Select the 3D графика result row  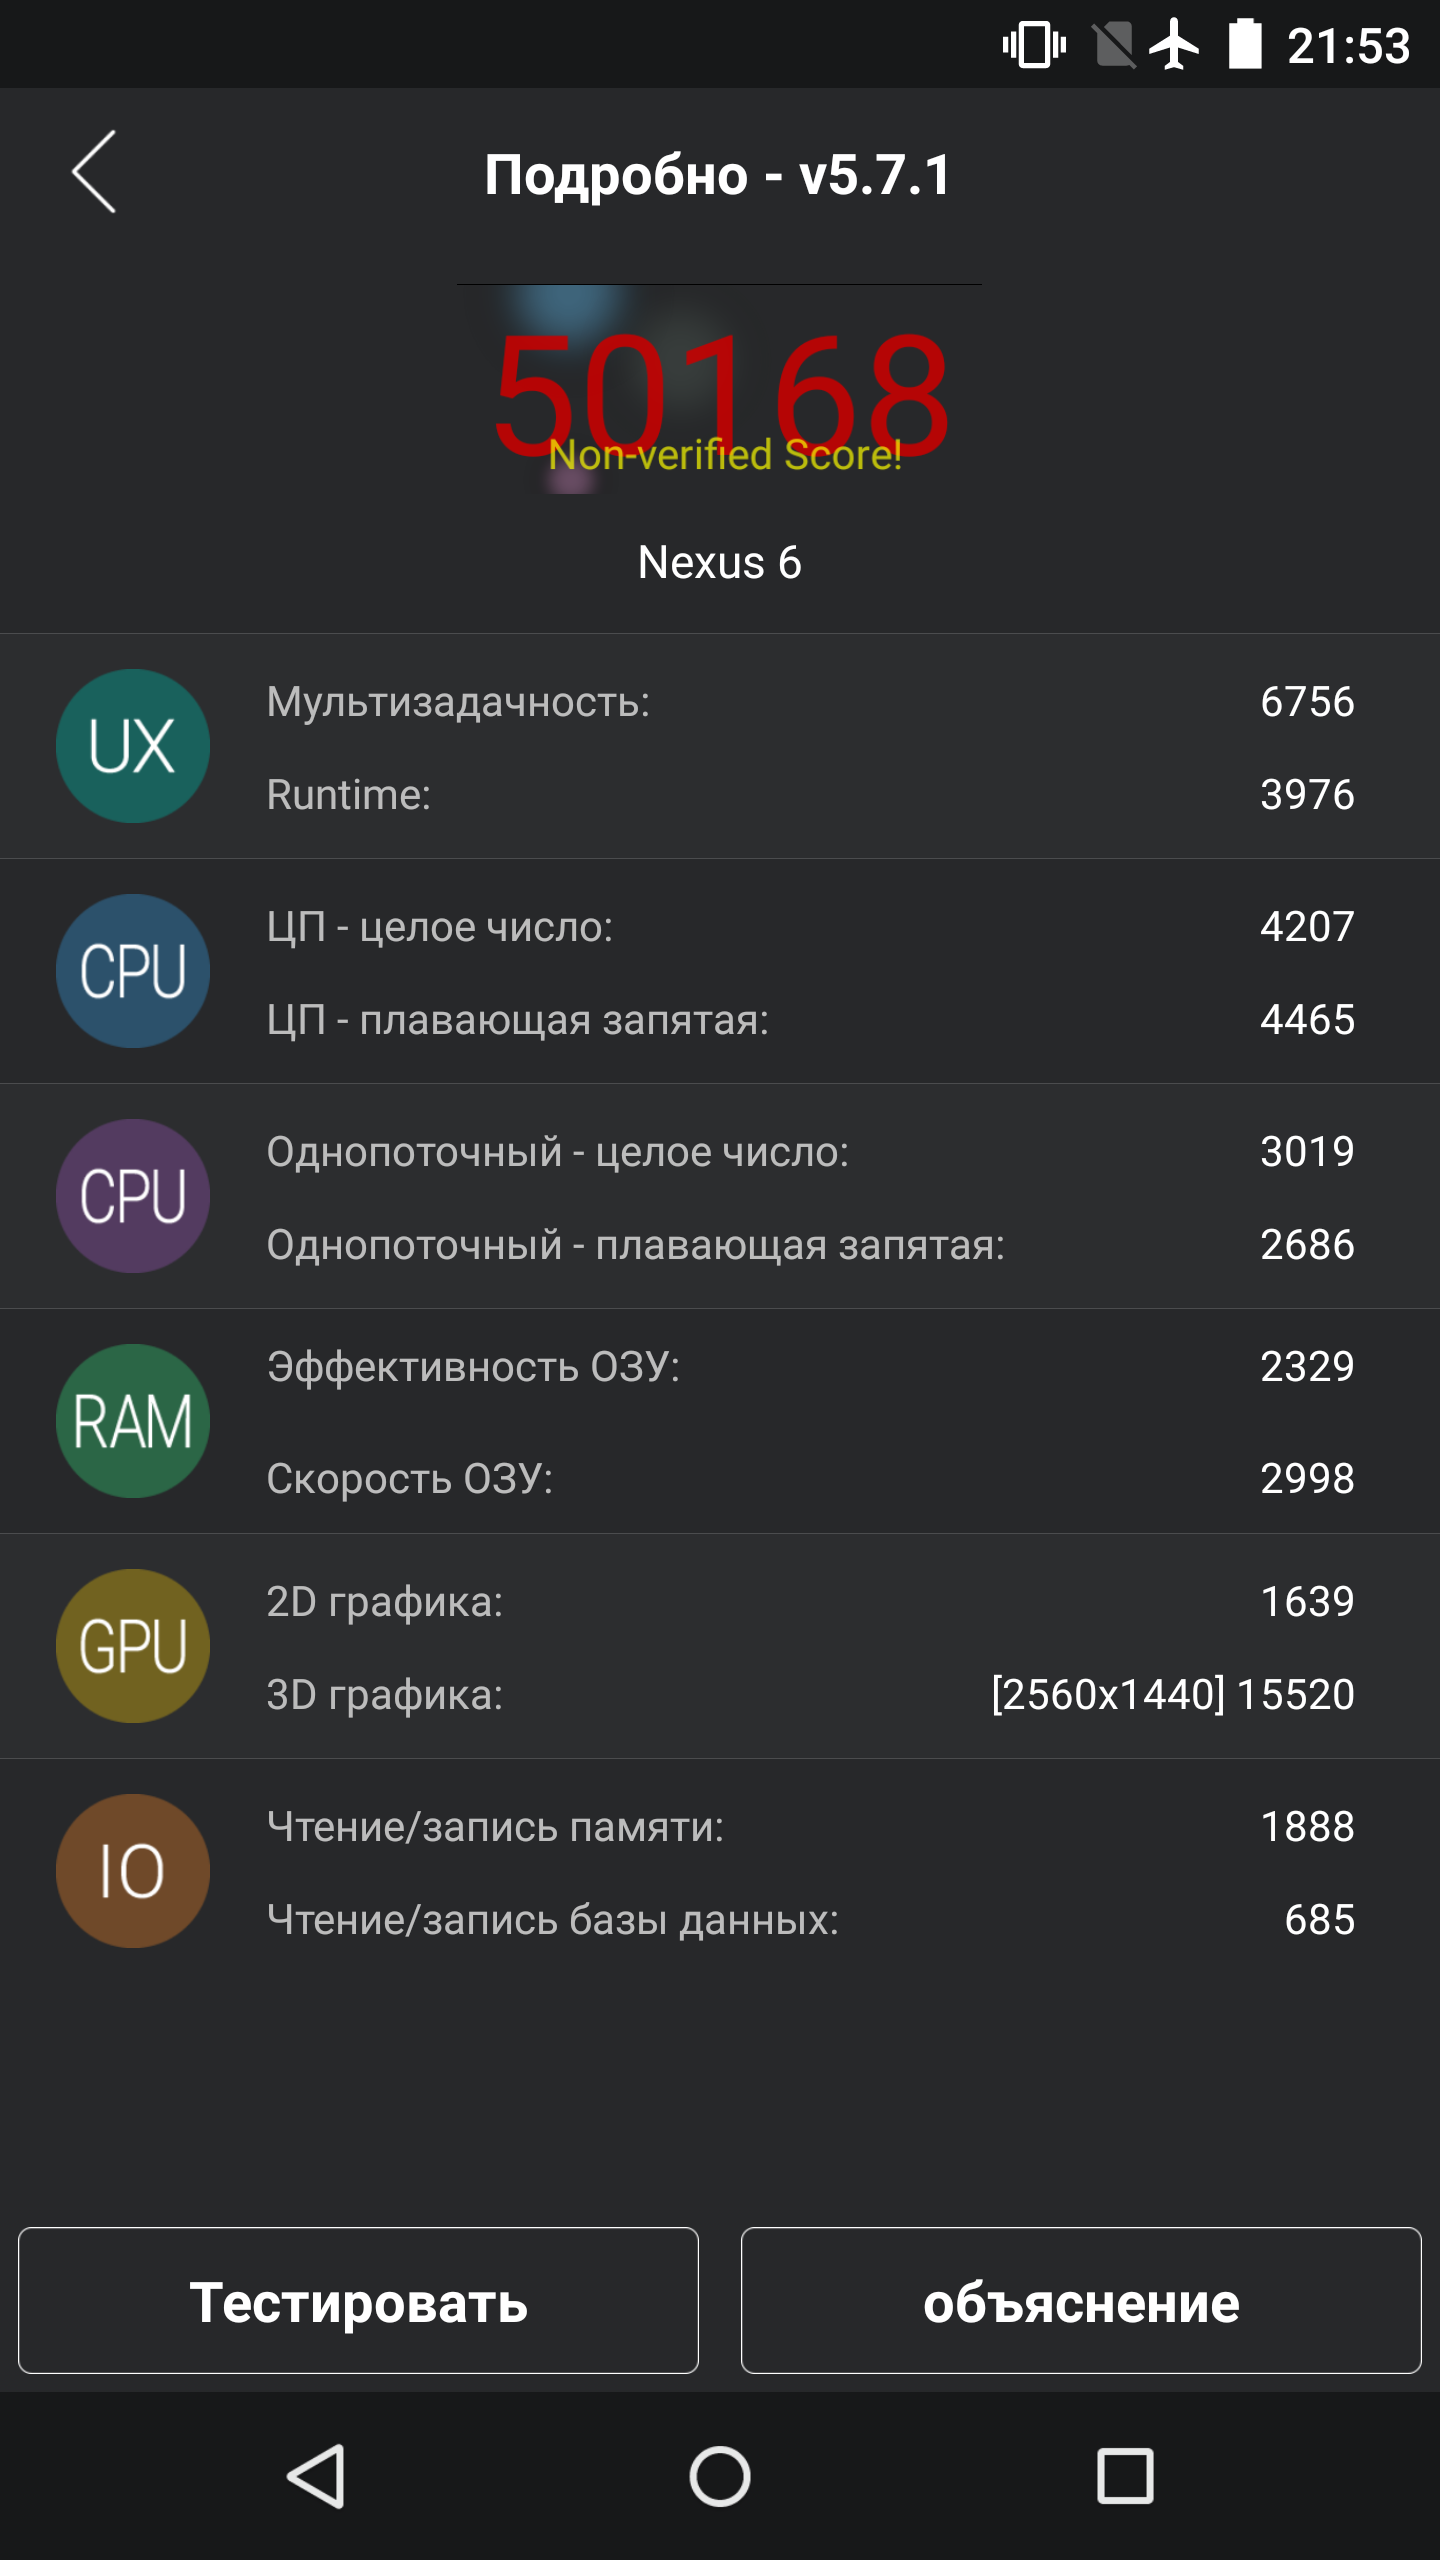coord(810,1695)
